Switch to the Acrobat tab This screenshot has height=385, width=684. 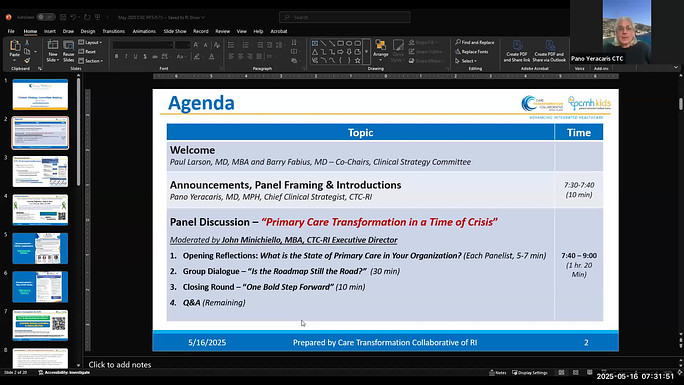[279, 31]
